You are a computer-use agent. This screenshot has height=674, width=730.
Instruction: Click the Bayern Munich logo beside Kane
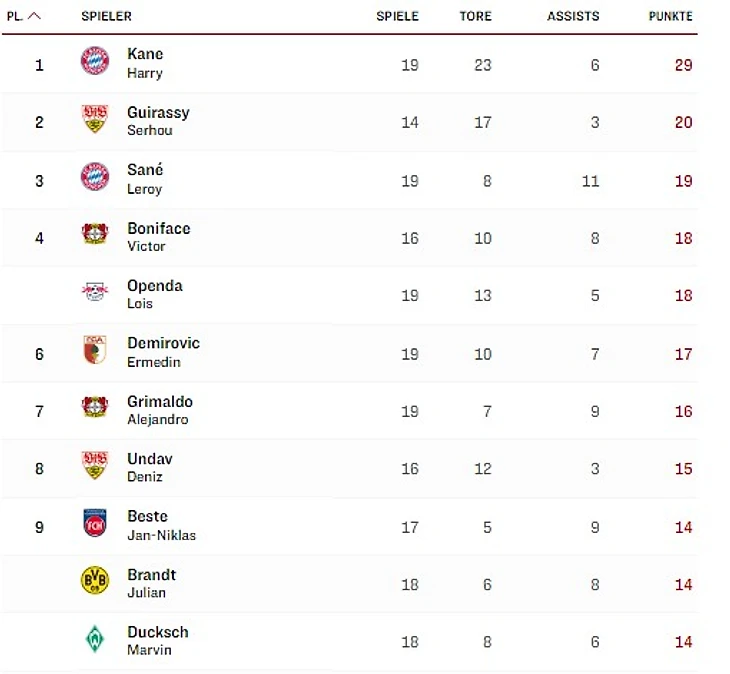[95, 61]
